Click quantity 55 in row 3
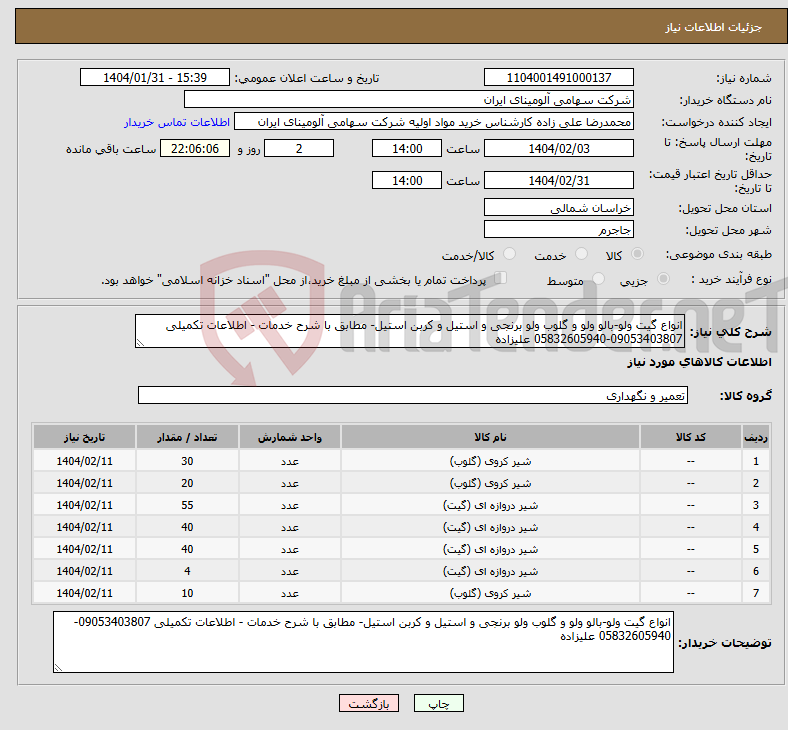Viewport: 788px width, 730px height. tap(187, 505)
